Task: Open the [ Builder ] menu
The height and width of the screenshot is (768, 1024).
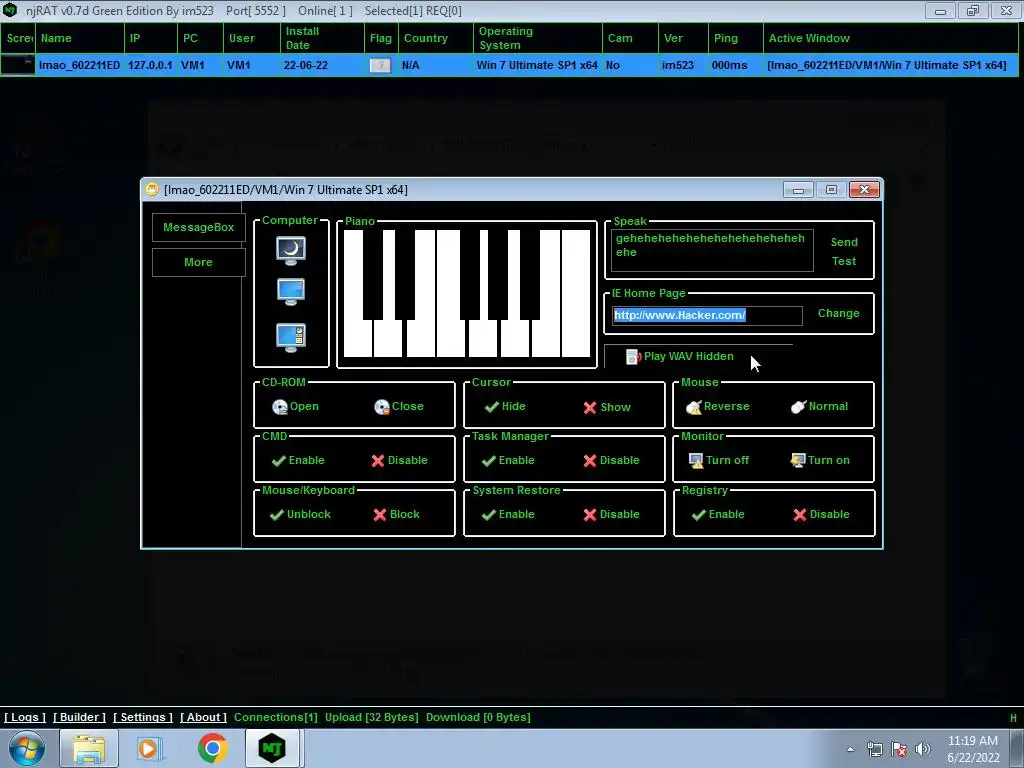Action: (79, 717)
